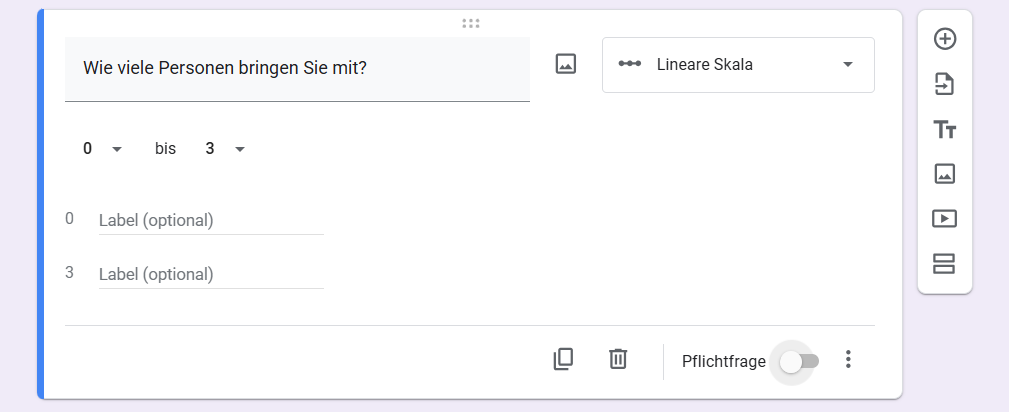Add a video from the side toolbar

[944, 219]
